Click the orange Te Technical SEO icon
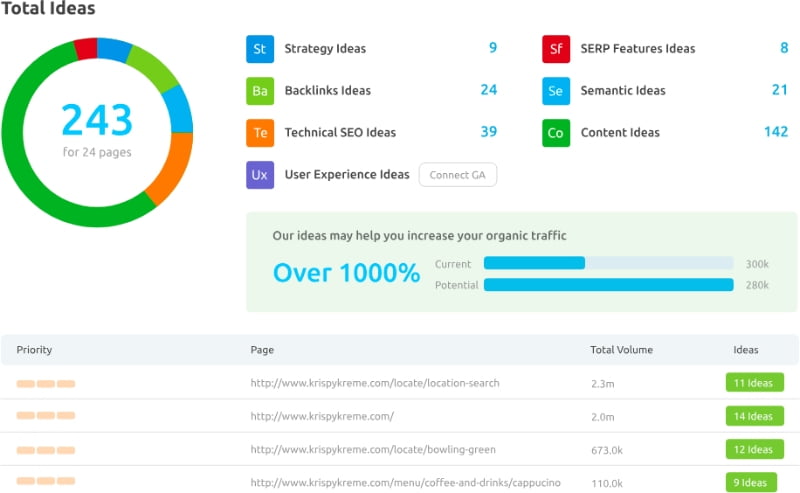 pos(260,133)
